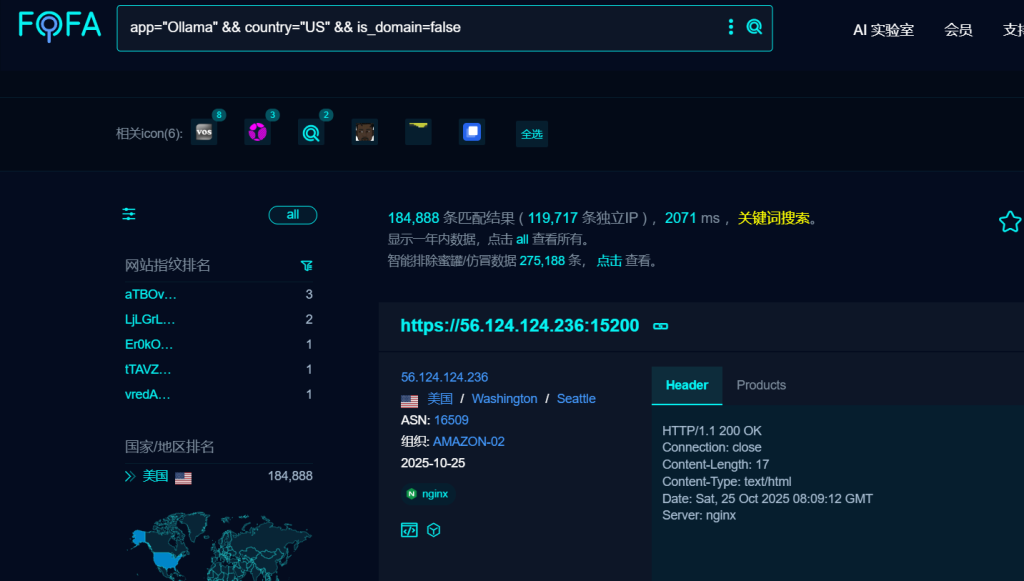Toggle 全选 to select all related icons

tap(531, 133)
